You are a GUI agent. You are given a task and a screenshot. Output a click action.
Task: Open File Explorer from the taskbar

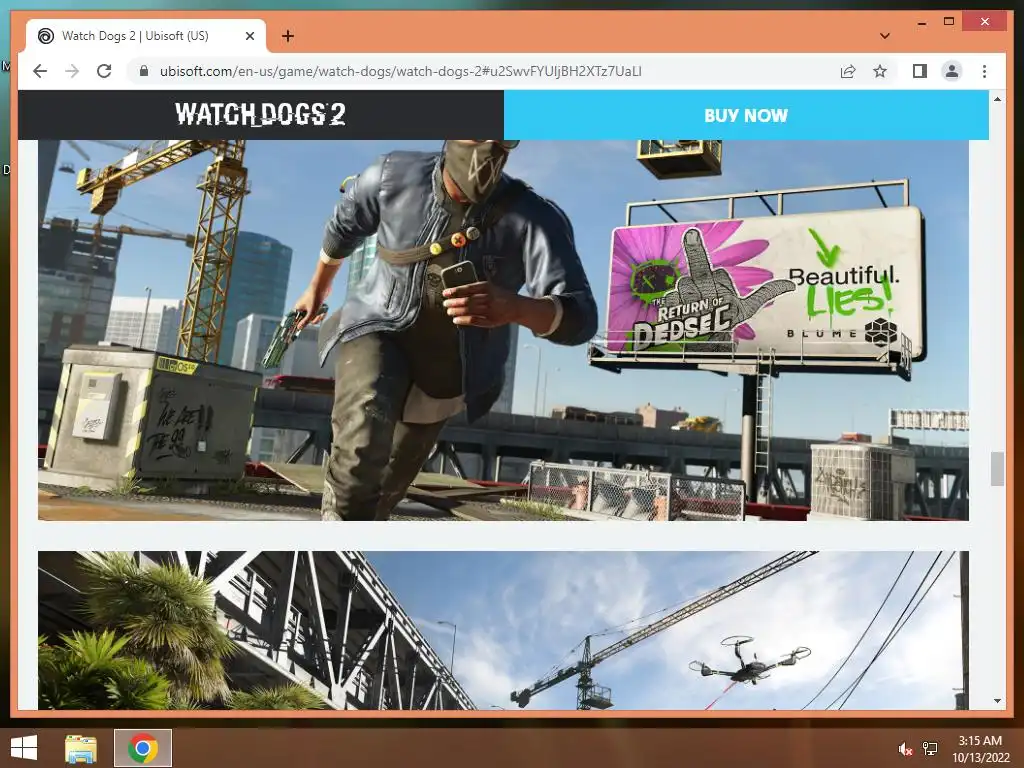81,748
